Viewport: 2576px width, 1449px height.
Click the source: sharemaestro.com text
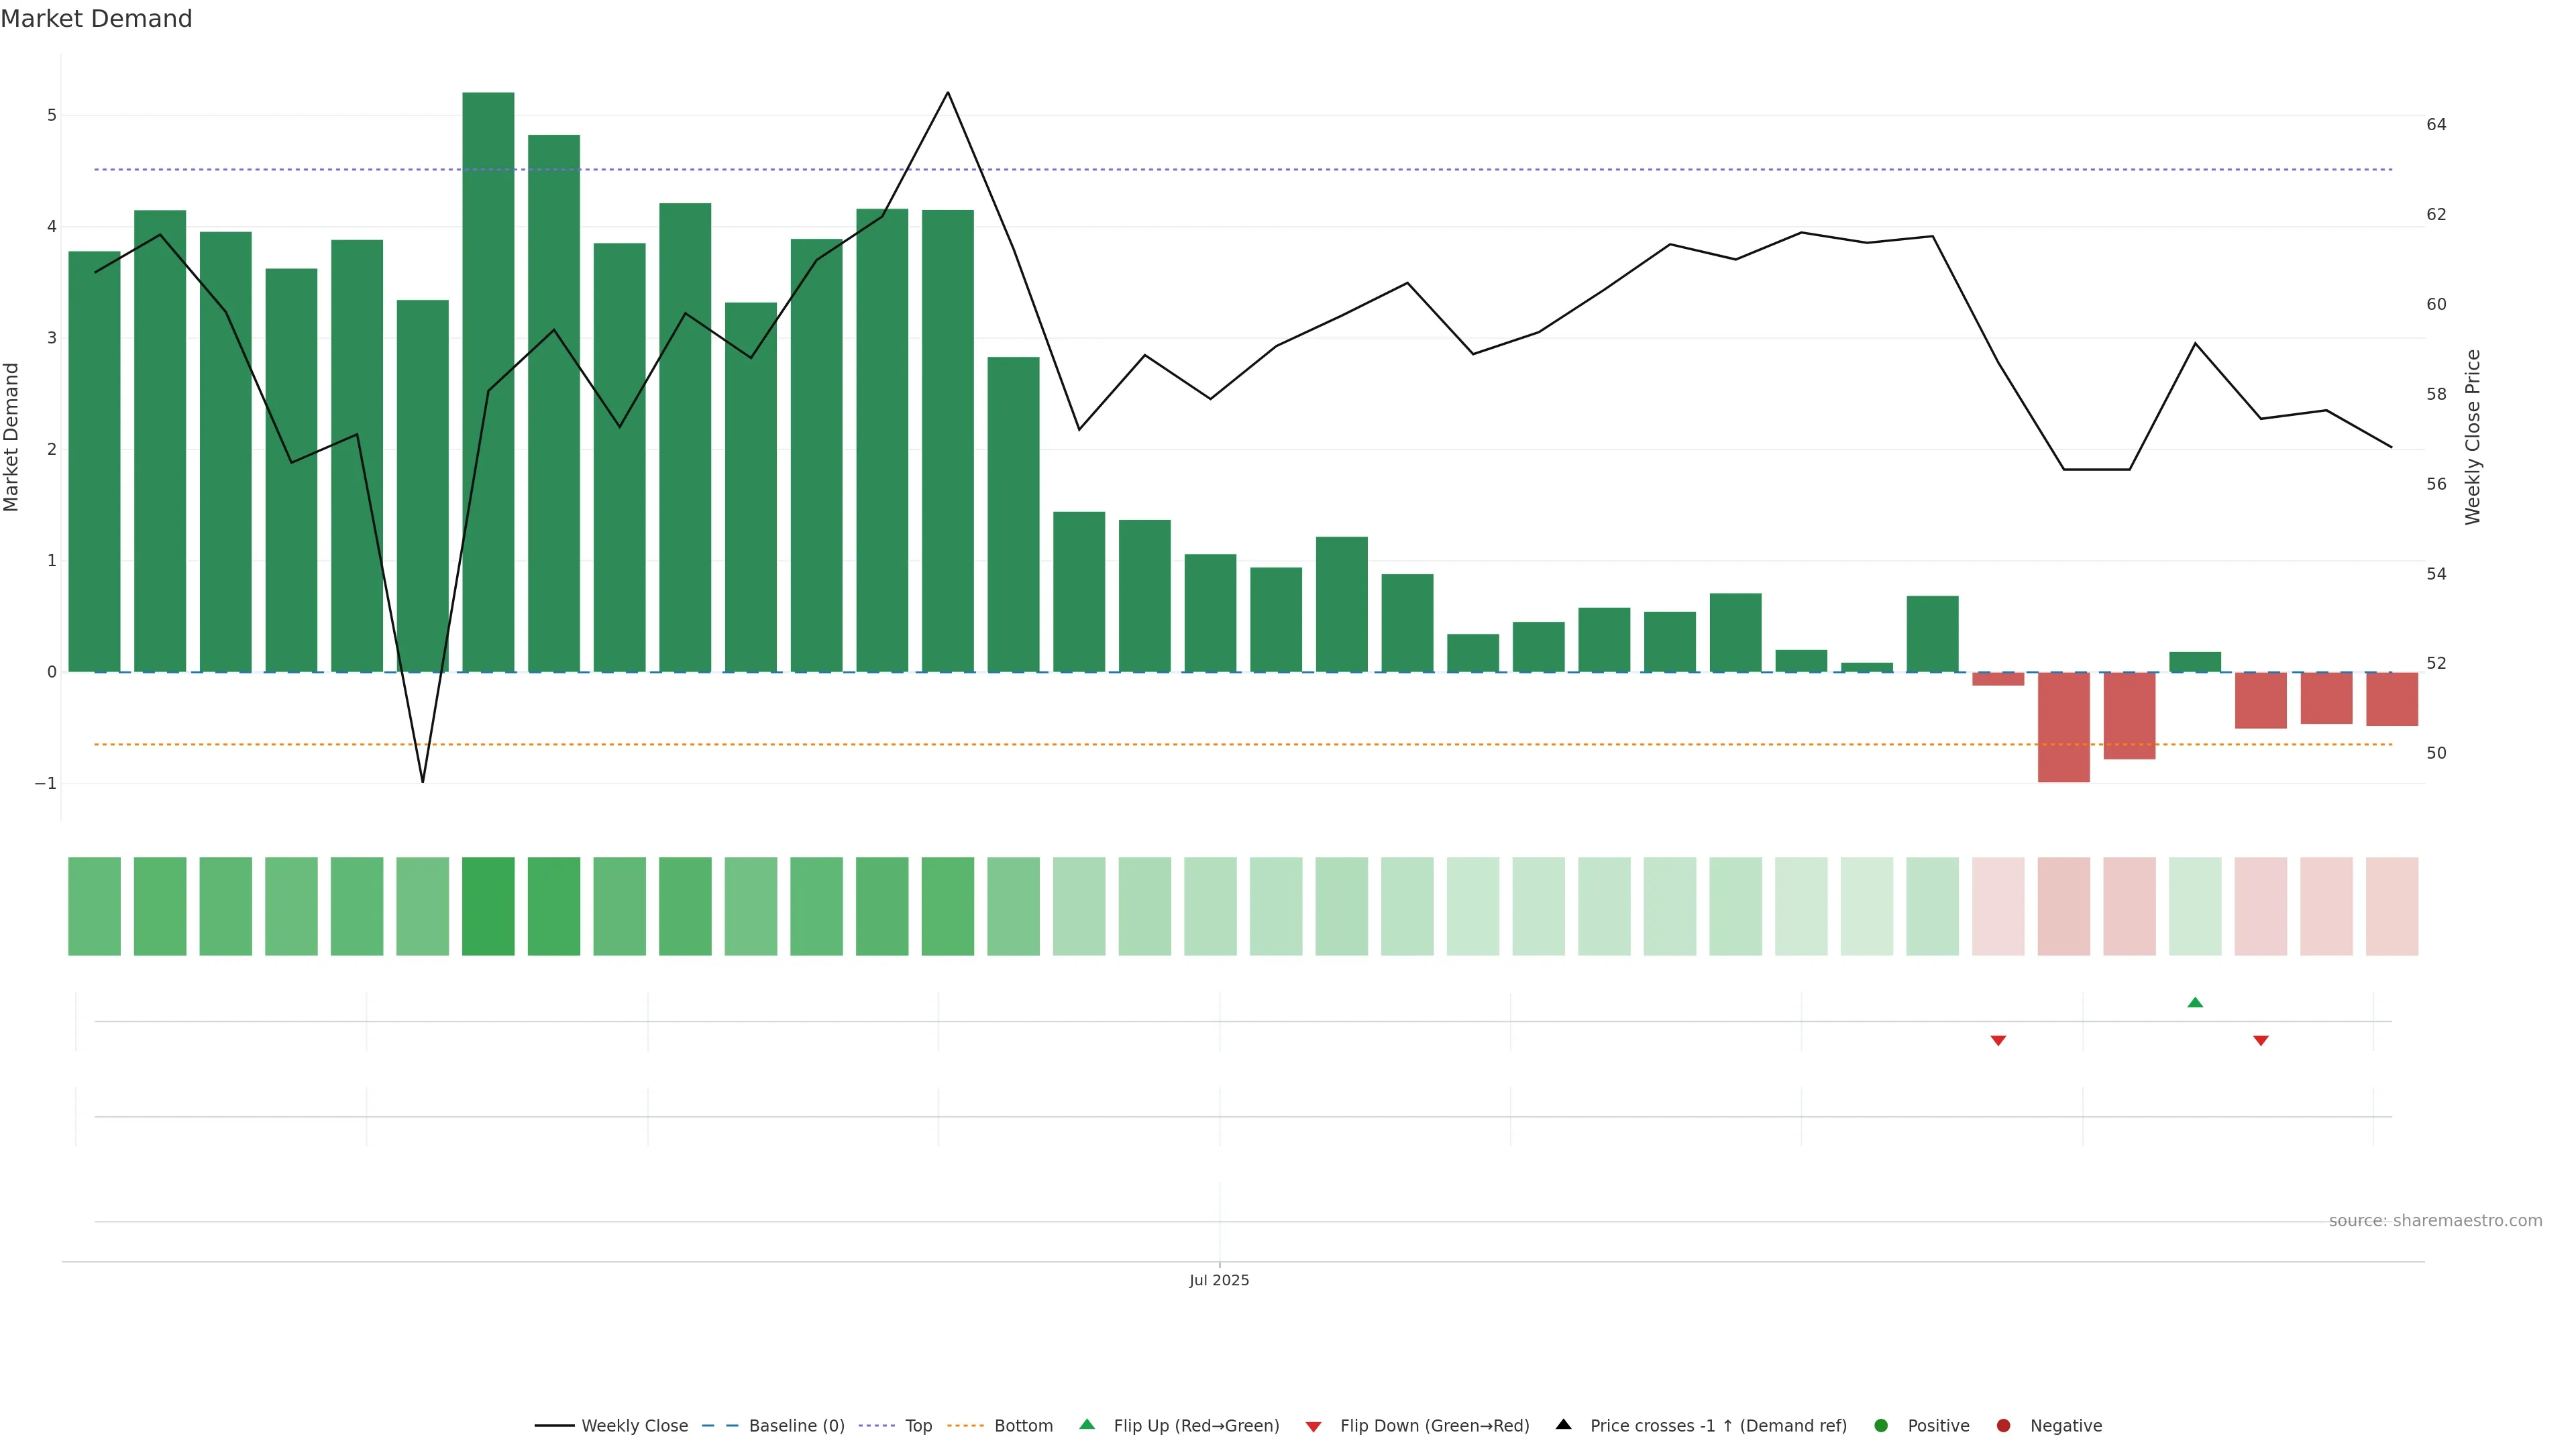coord(2435,1220)
